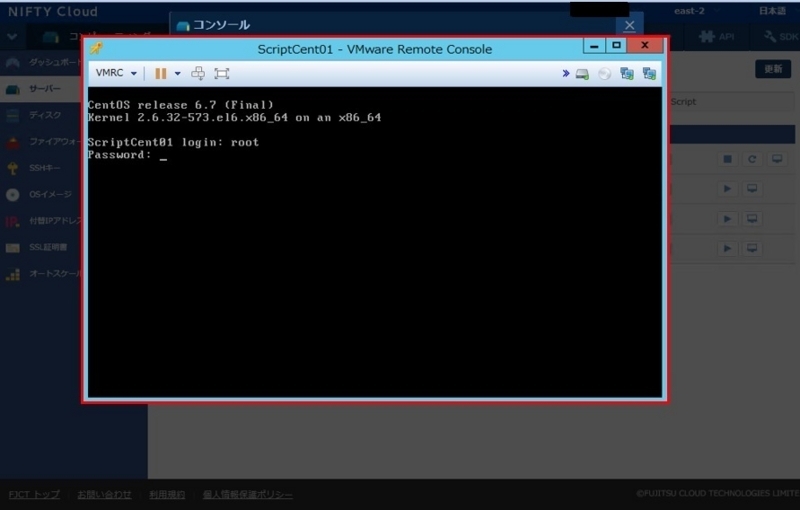The width and height of the screenshot is (800, 510).
Task: Click the ダッシュボード gauge icon
Action: coord(13,63)
